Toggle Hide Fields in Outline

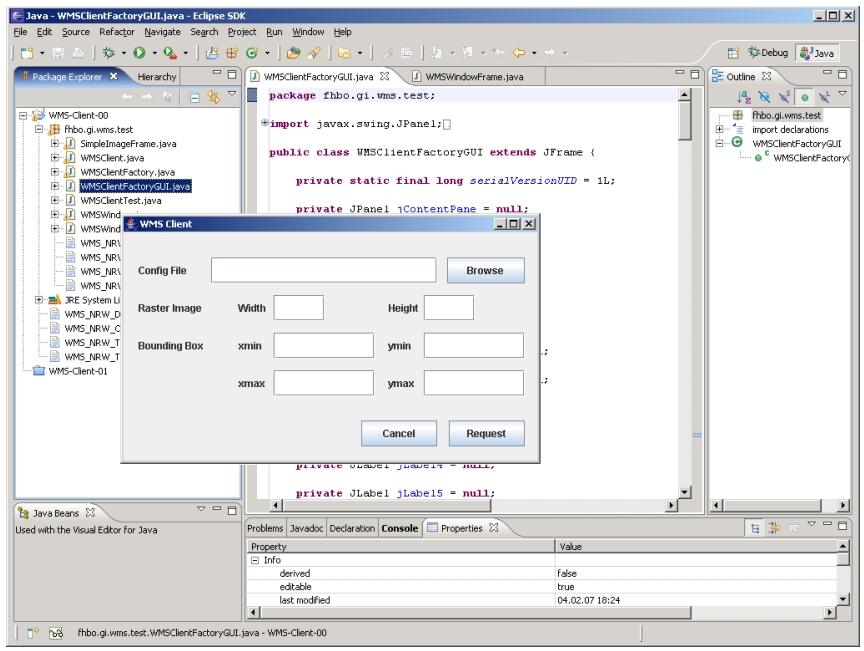[764, 98]
